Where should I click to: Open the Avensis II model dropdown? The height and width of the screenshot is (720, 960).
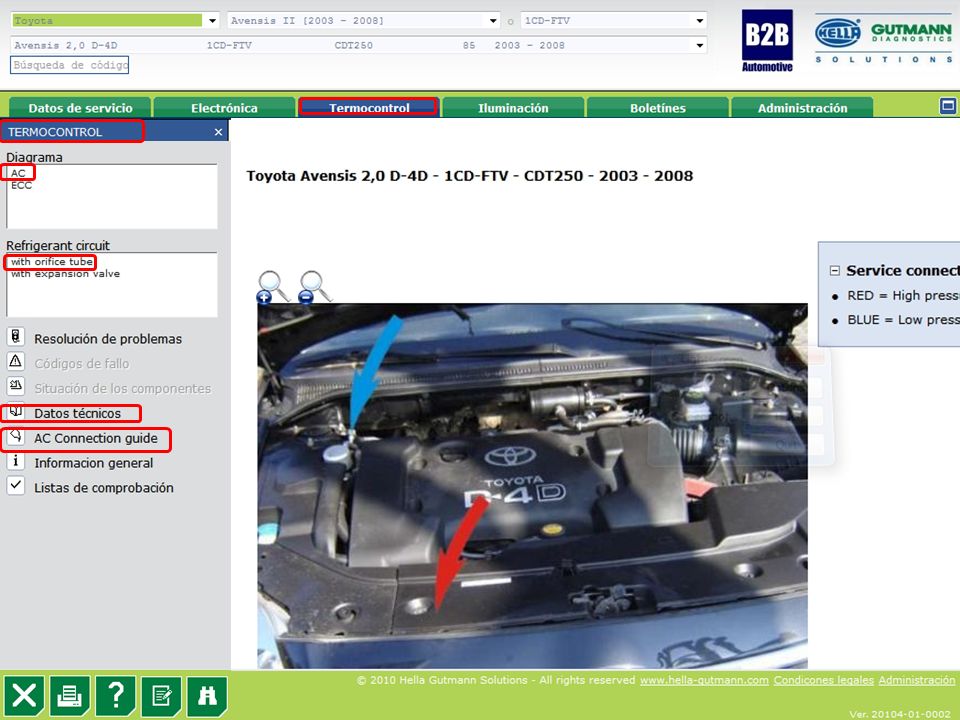(x=493, y=21)
